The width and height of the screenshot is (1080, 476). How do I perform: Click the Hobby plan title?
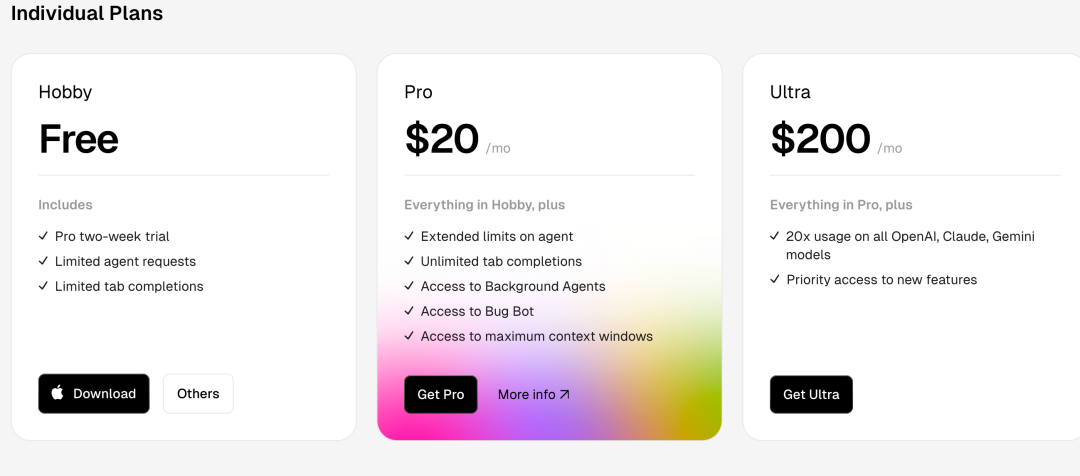(65, 92)
